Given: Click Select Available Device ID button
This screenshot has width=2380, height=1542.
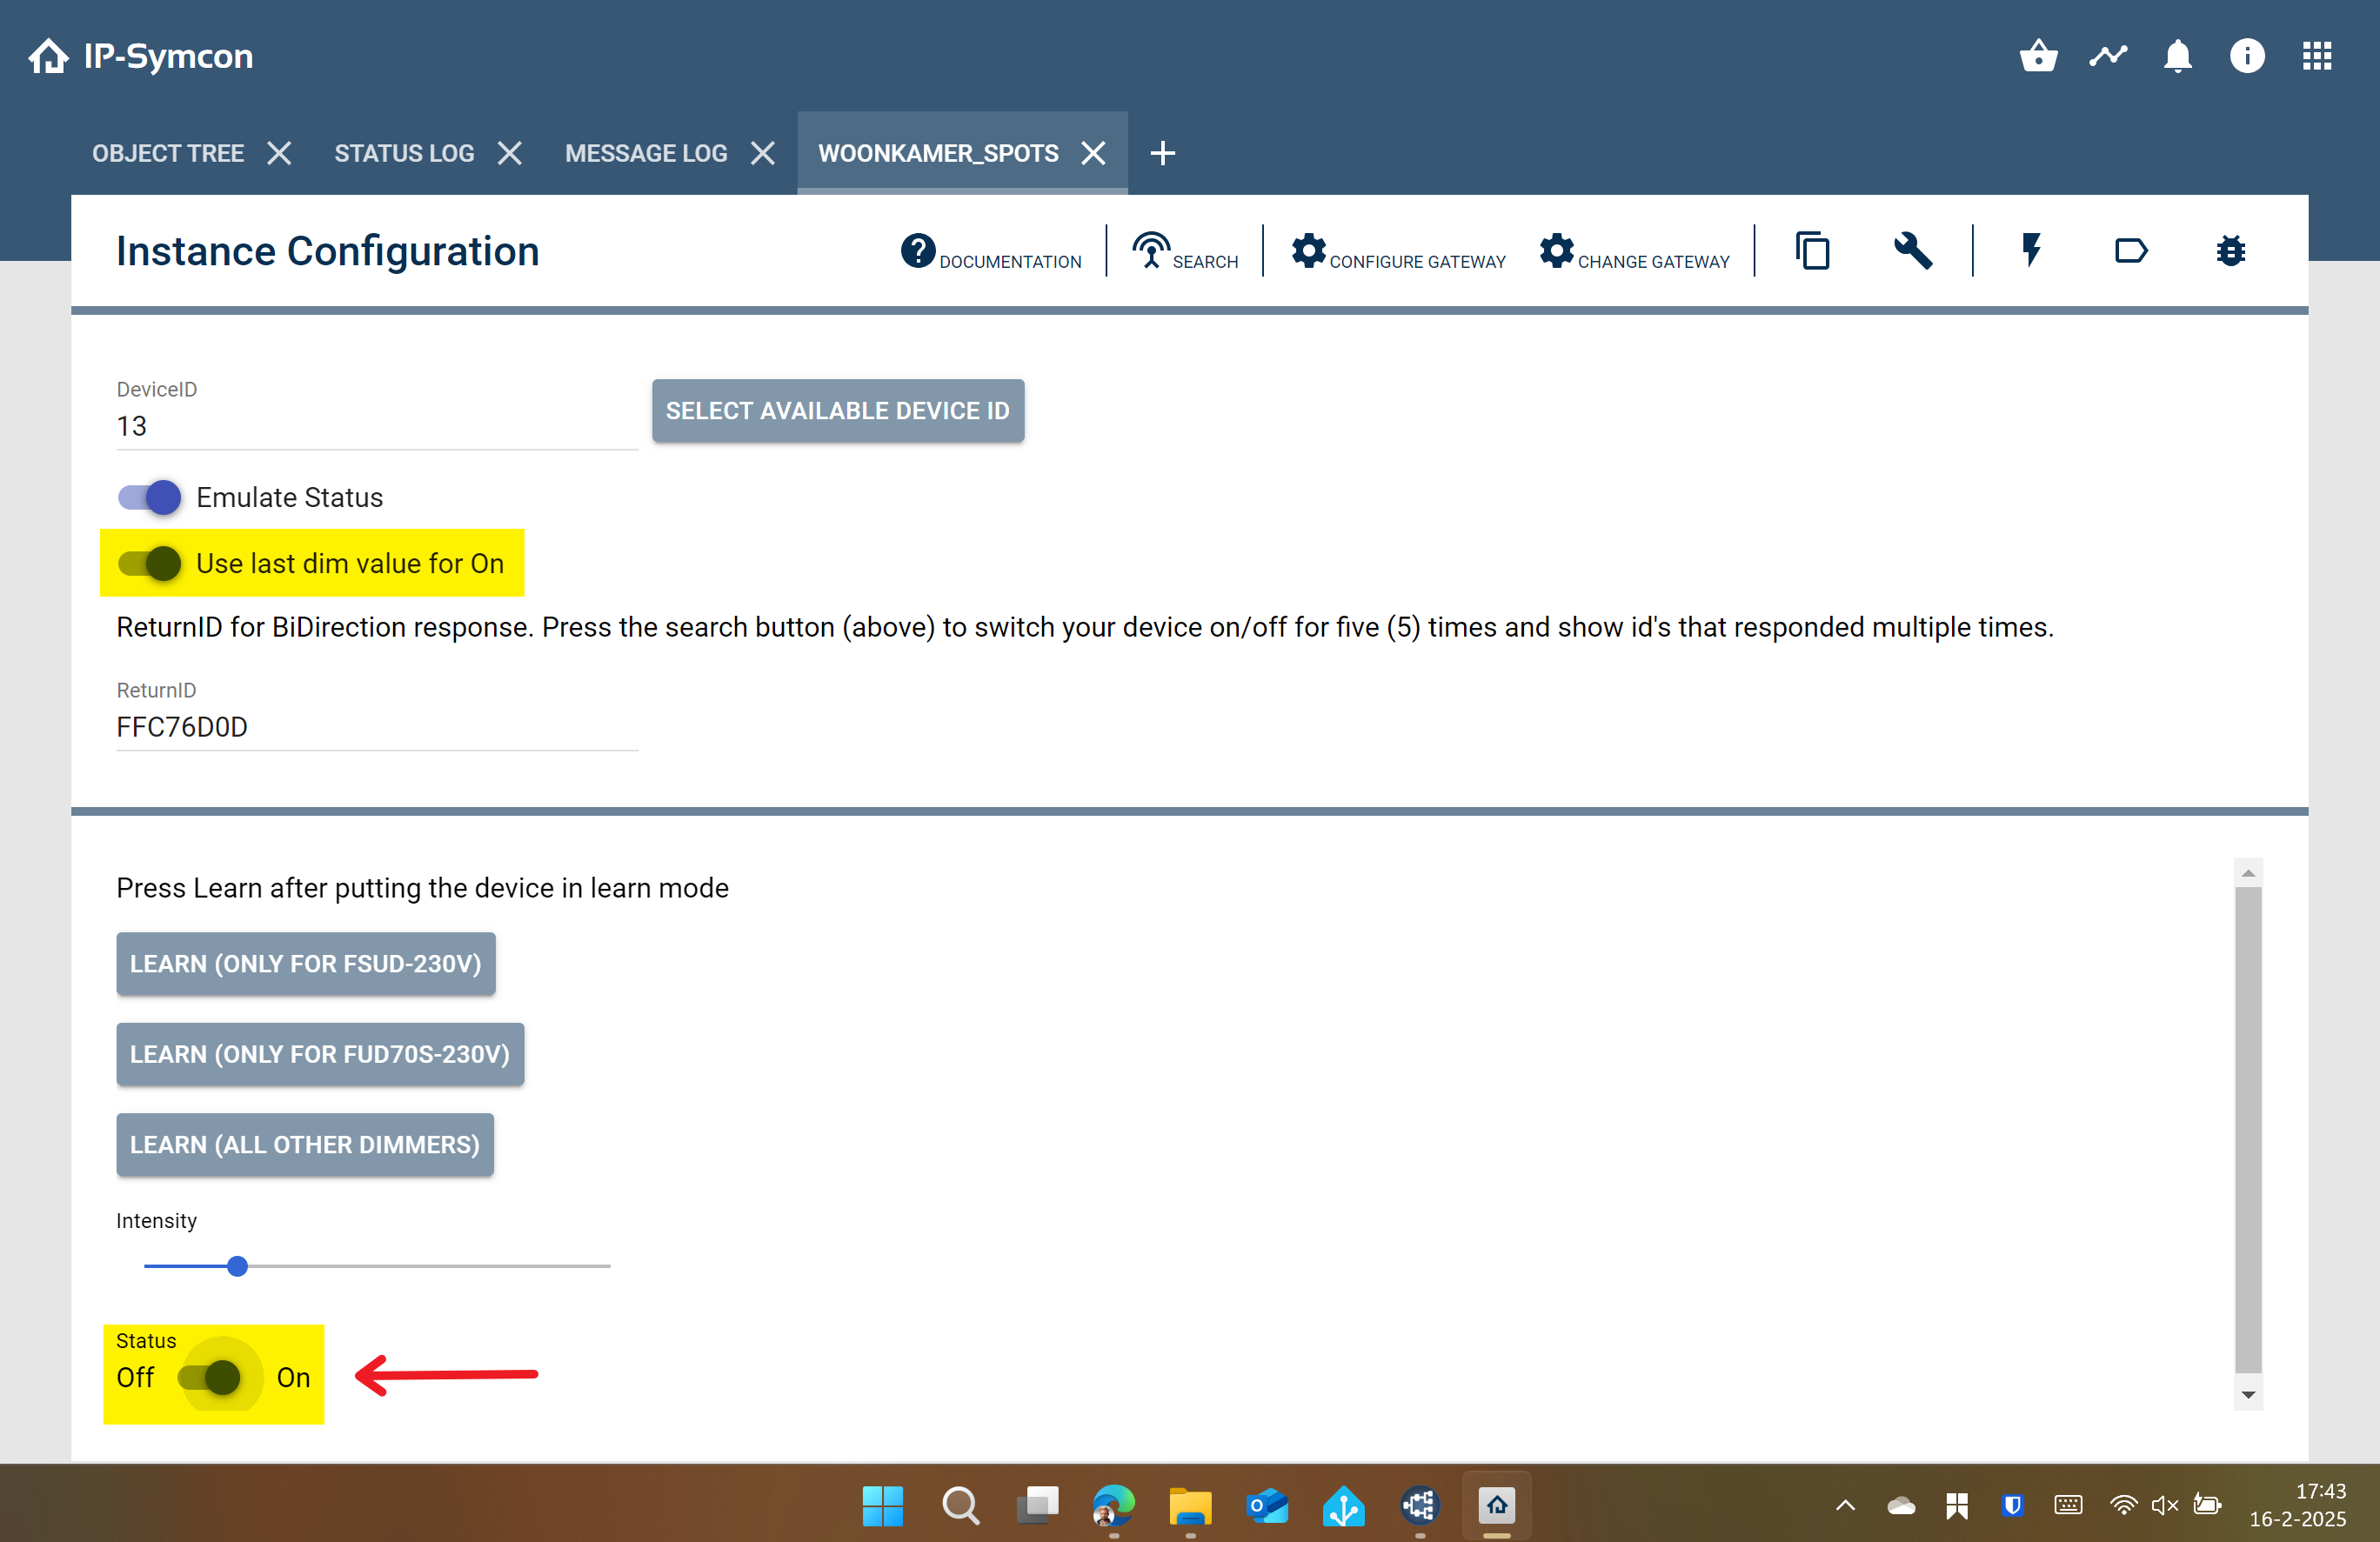Looking at the screenshot, I should 838,410.
